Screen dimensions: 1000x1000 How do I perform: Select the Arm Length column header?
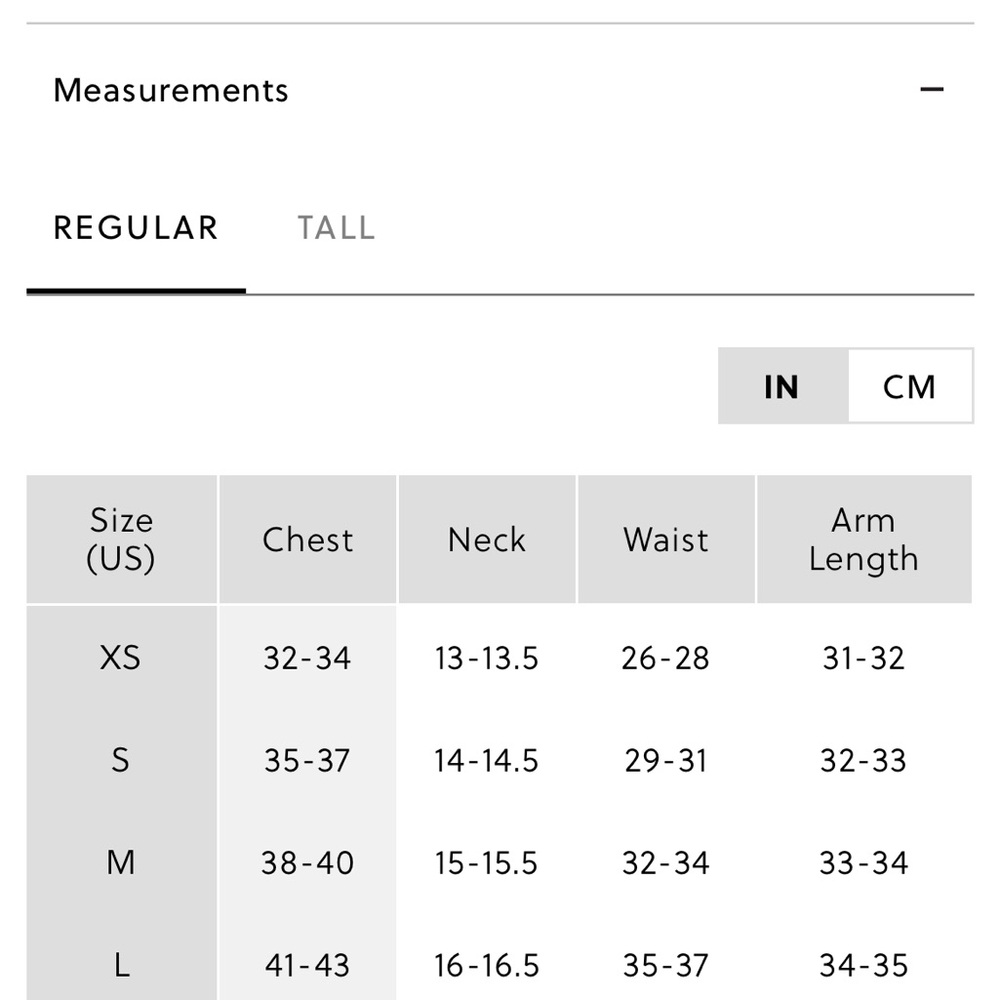click(x=864, y=539)
